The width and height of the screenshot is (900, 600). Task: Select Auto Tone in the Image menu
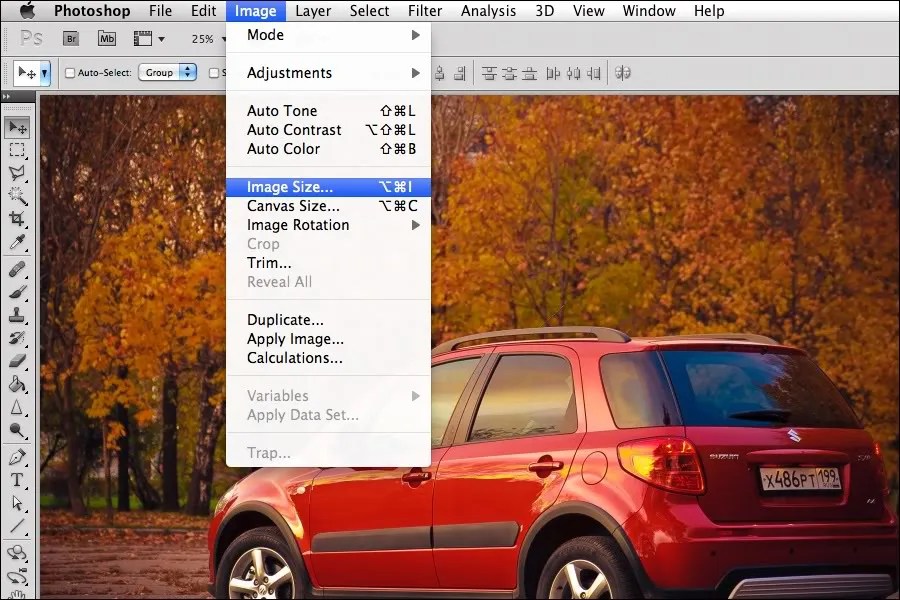tap(328, 111)
